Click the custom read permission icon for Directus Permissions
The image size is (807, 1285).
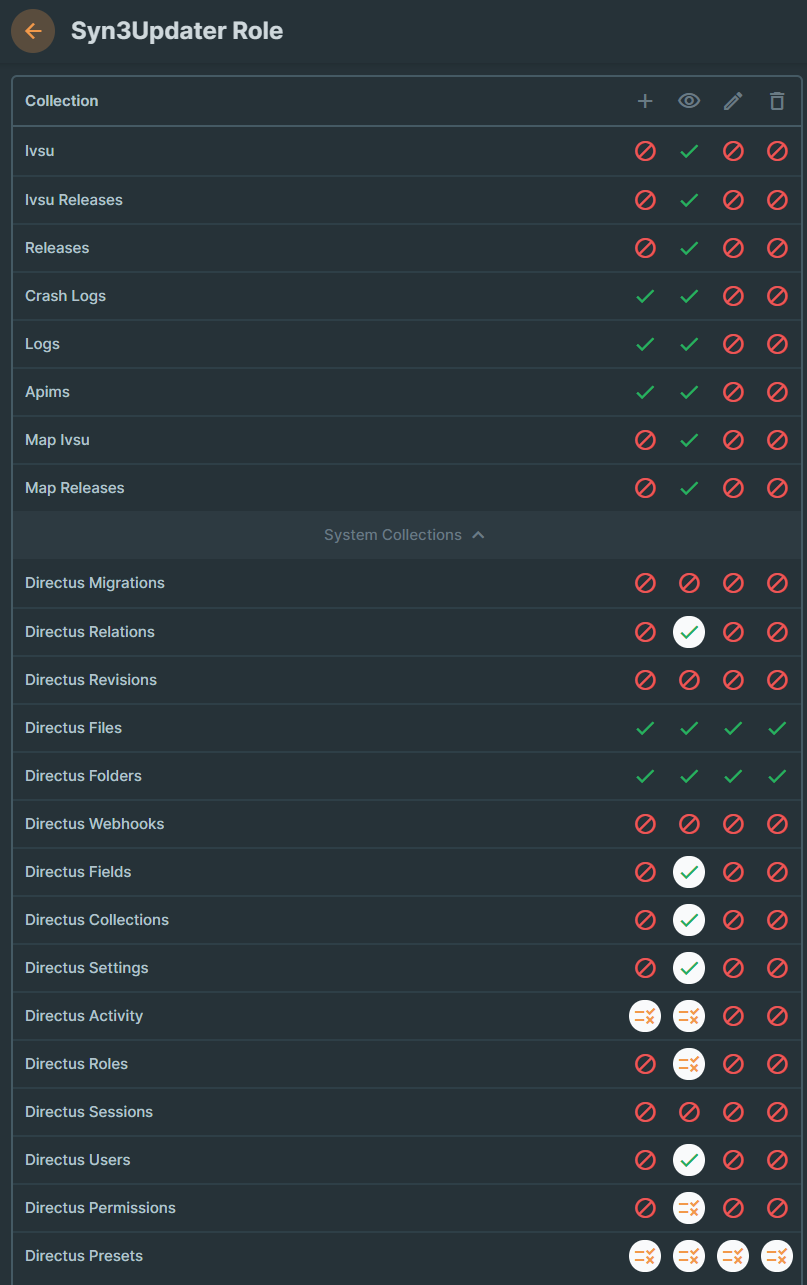(x=689, y=1208)
